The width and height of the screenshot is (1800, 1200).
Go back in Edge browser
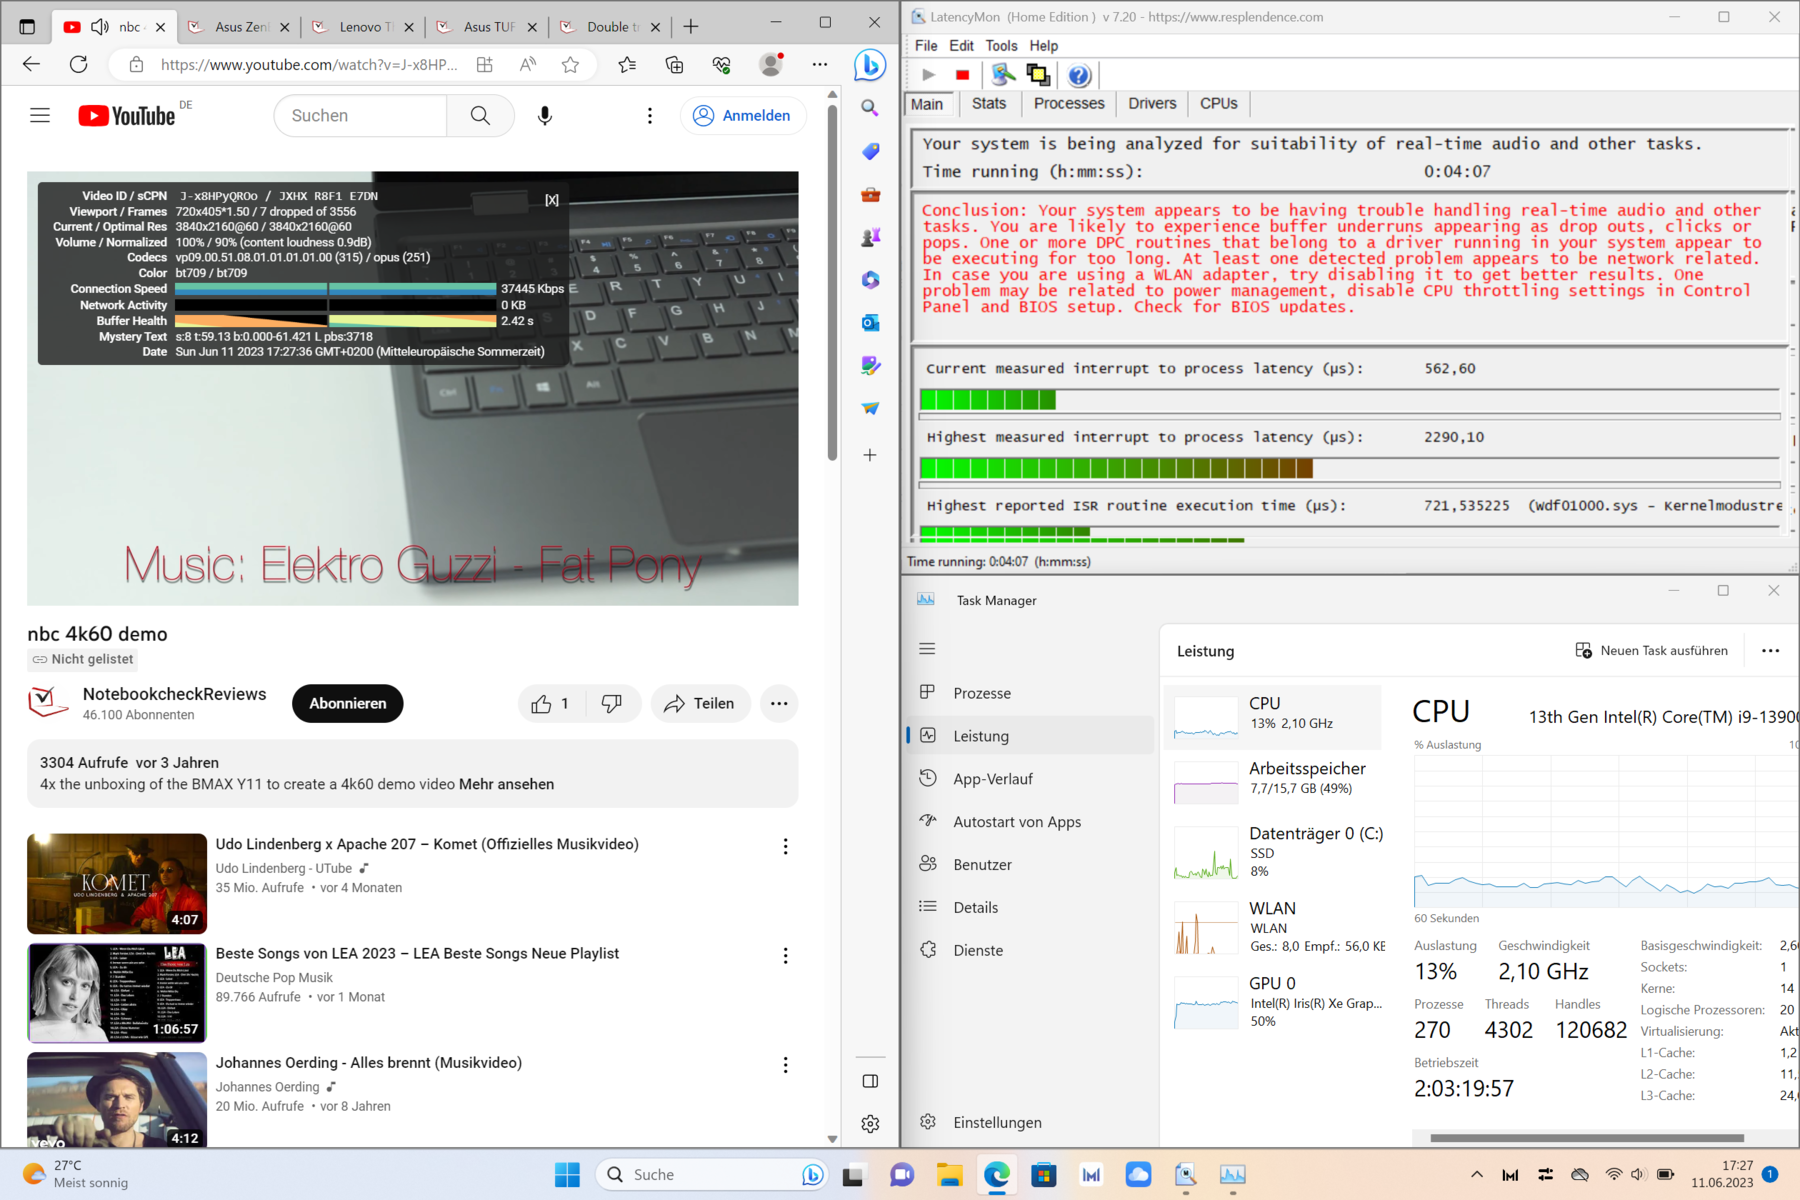click(31, 65)
